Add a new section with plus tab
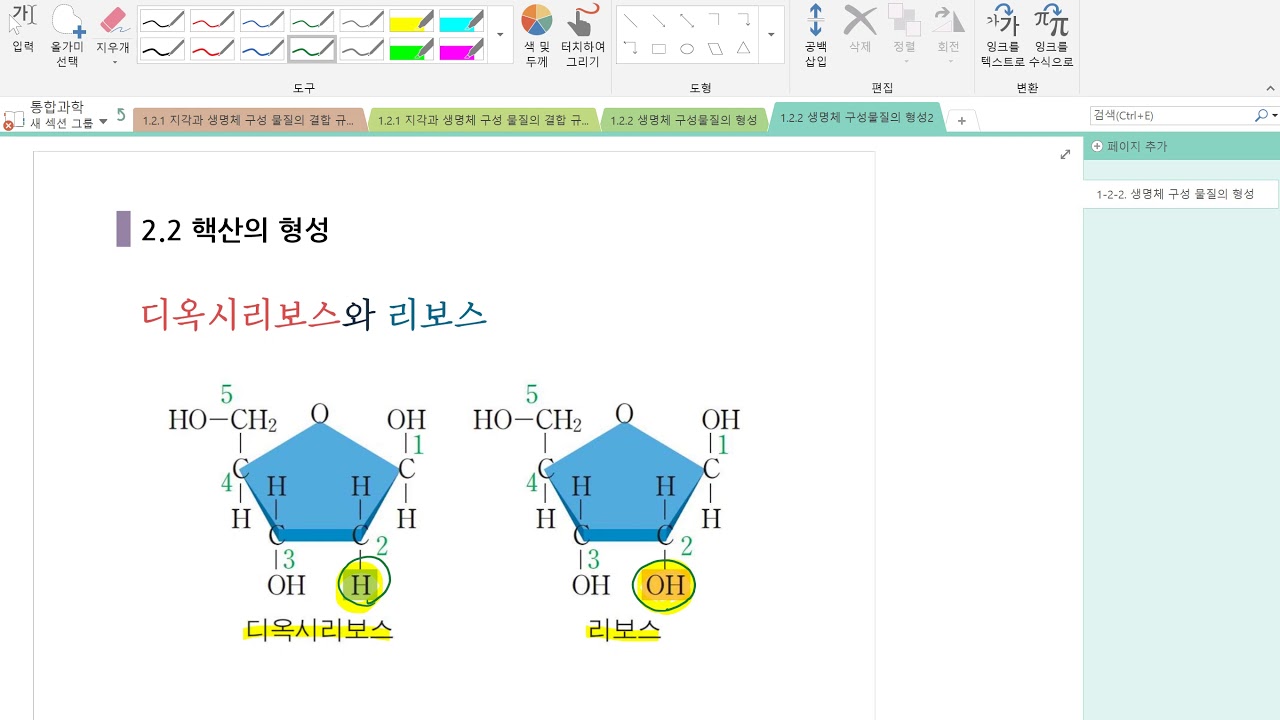This screenshot has height=720, width=1280. coord(961,121)
